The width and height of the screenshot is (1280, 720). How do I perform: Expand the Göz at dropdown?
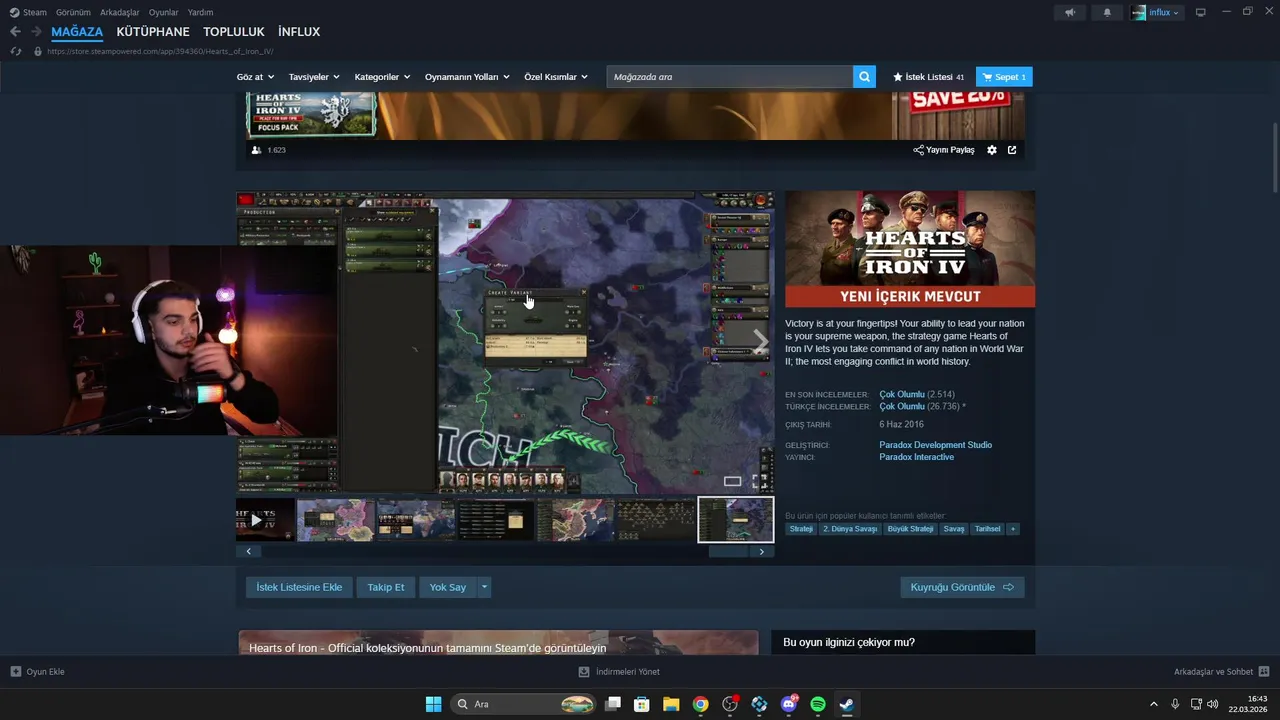coord(255,77)
